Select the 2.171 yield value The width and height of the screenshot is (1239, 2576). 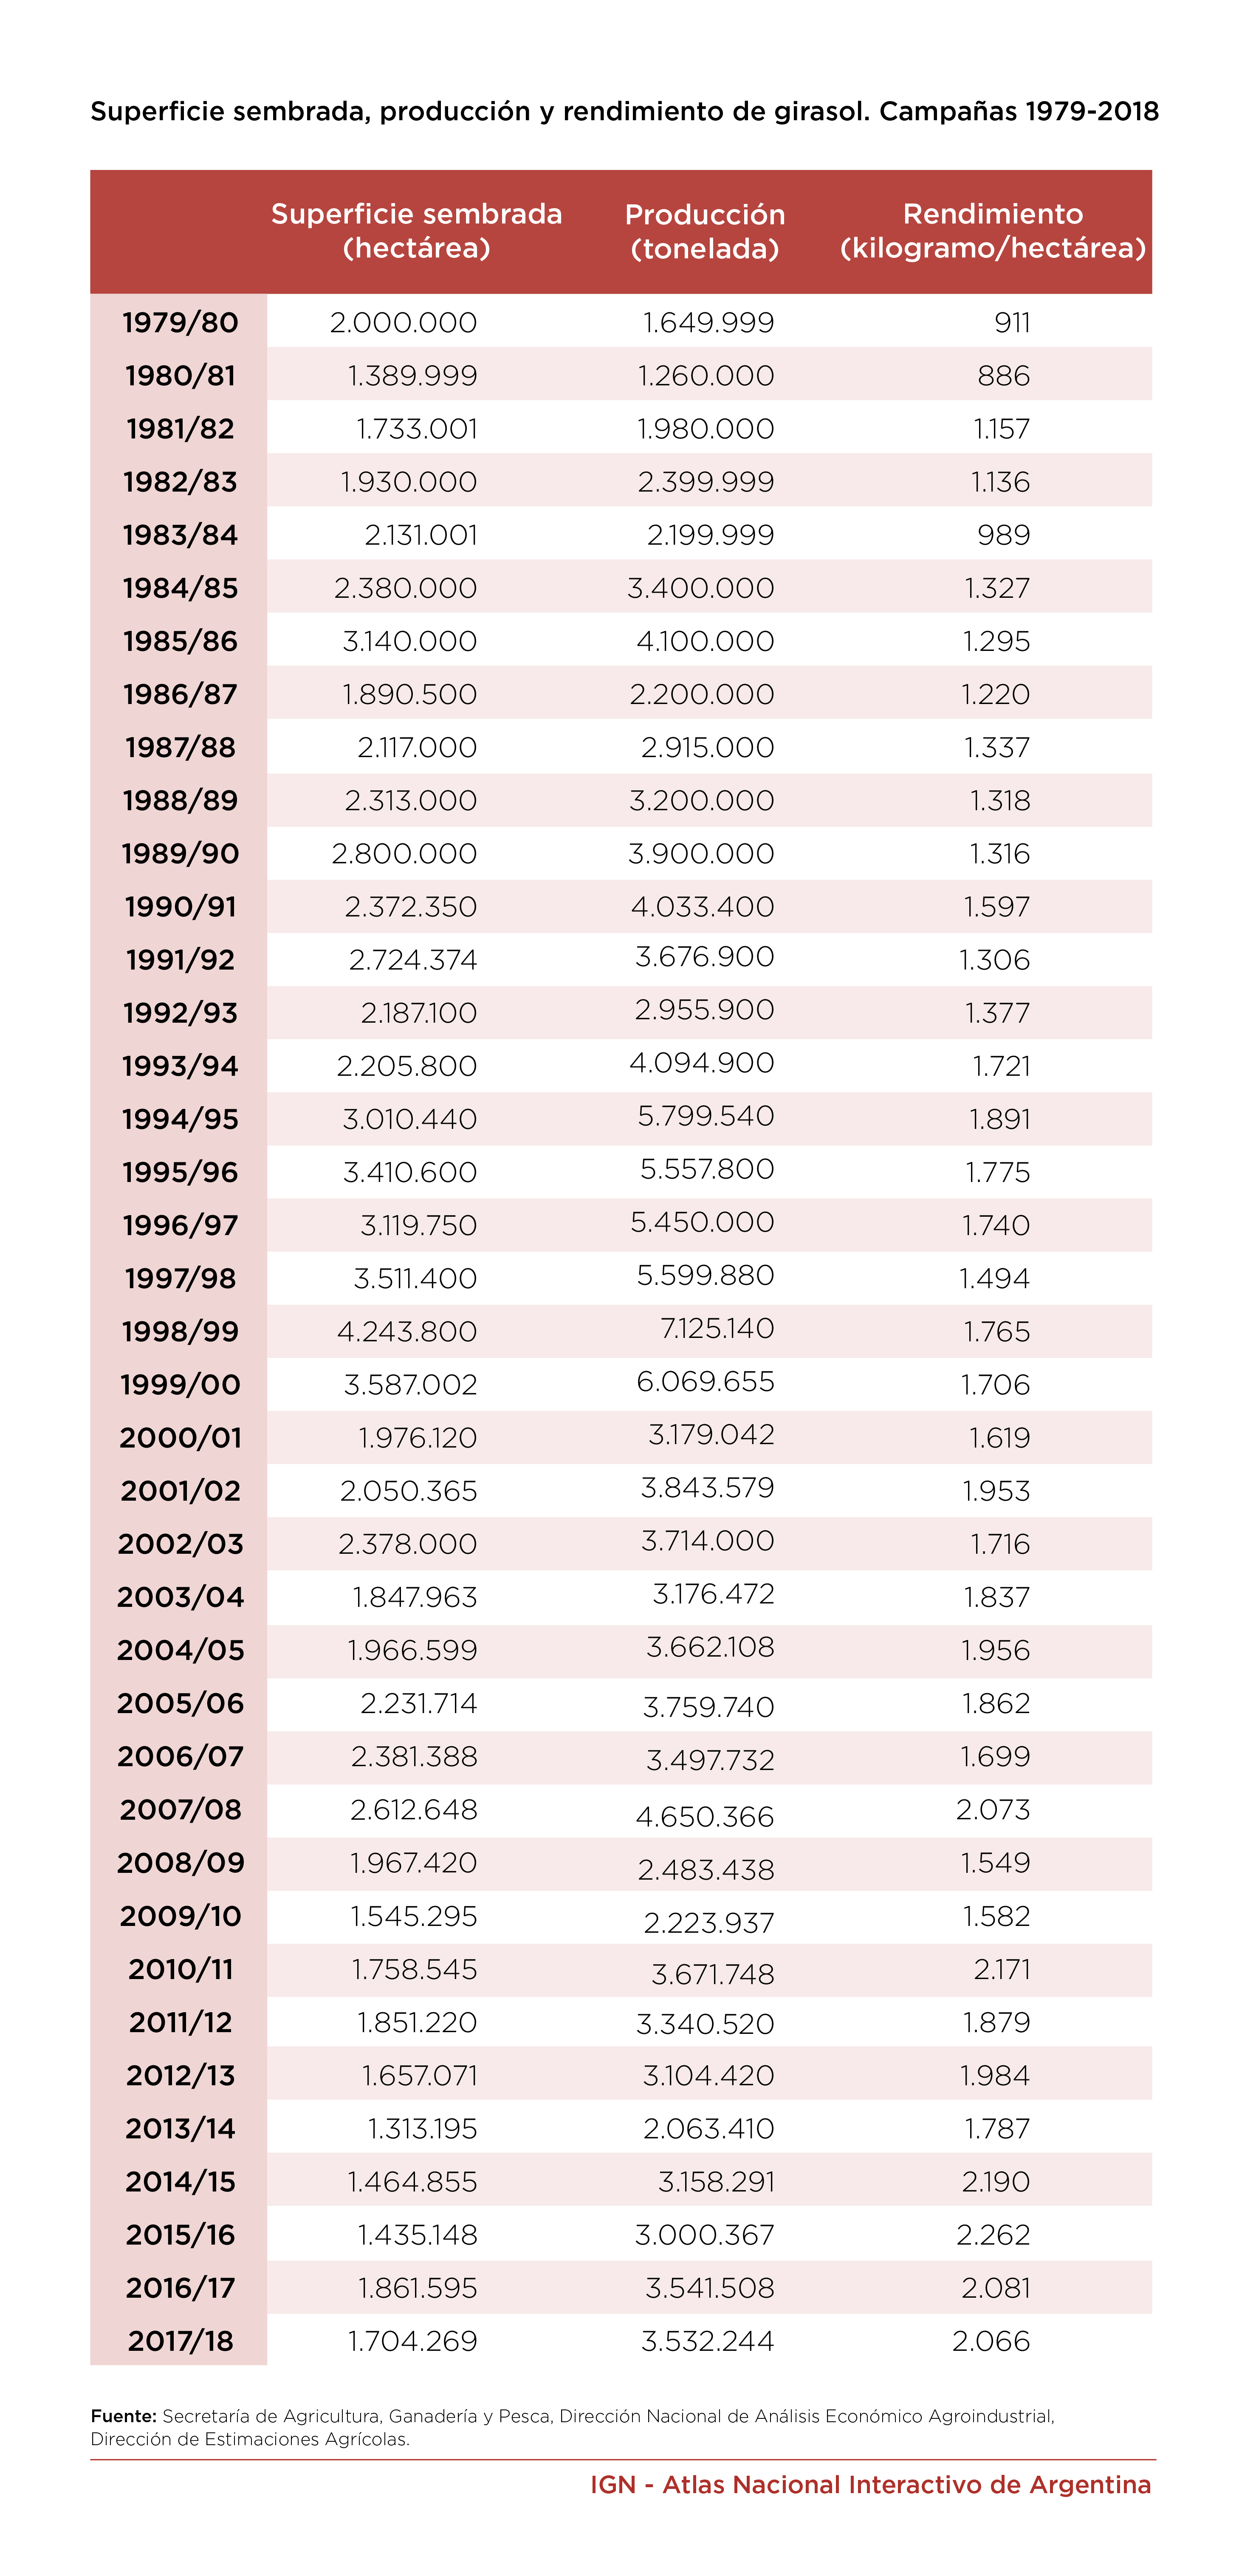(x=1002, y=1969)
